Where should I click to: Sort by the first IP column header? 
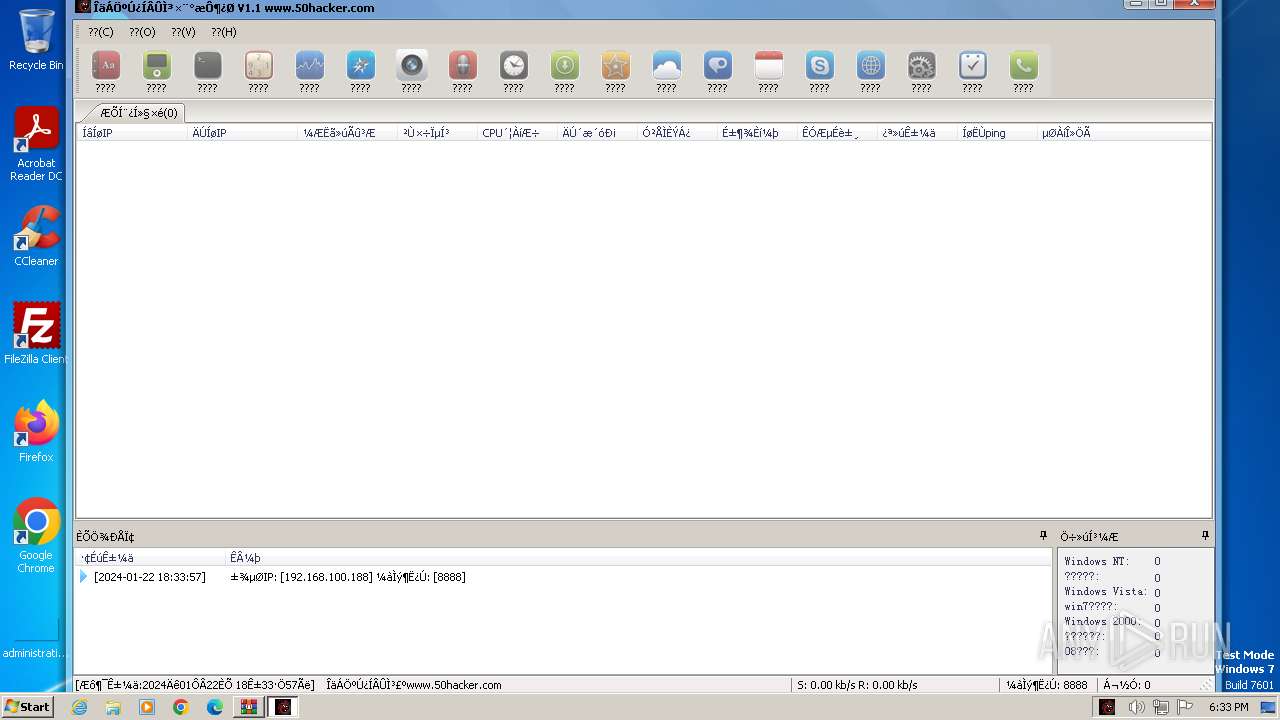[x=132, y=133]
